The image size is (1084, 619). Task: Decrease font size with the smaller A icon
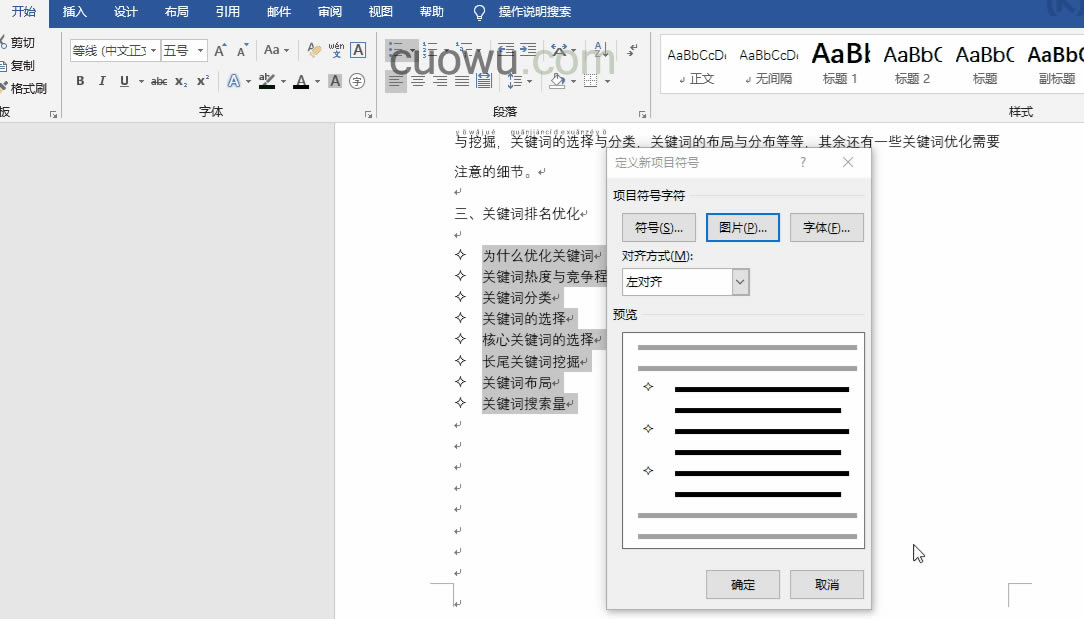tap(242, 50)
